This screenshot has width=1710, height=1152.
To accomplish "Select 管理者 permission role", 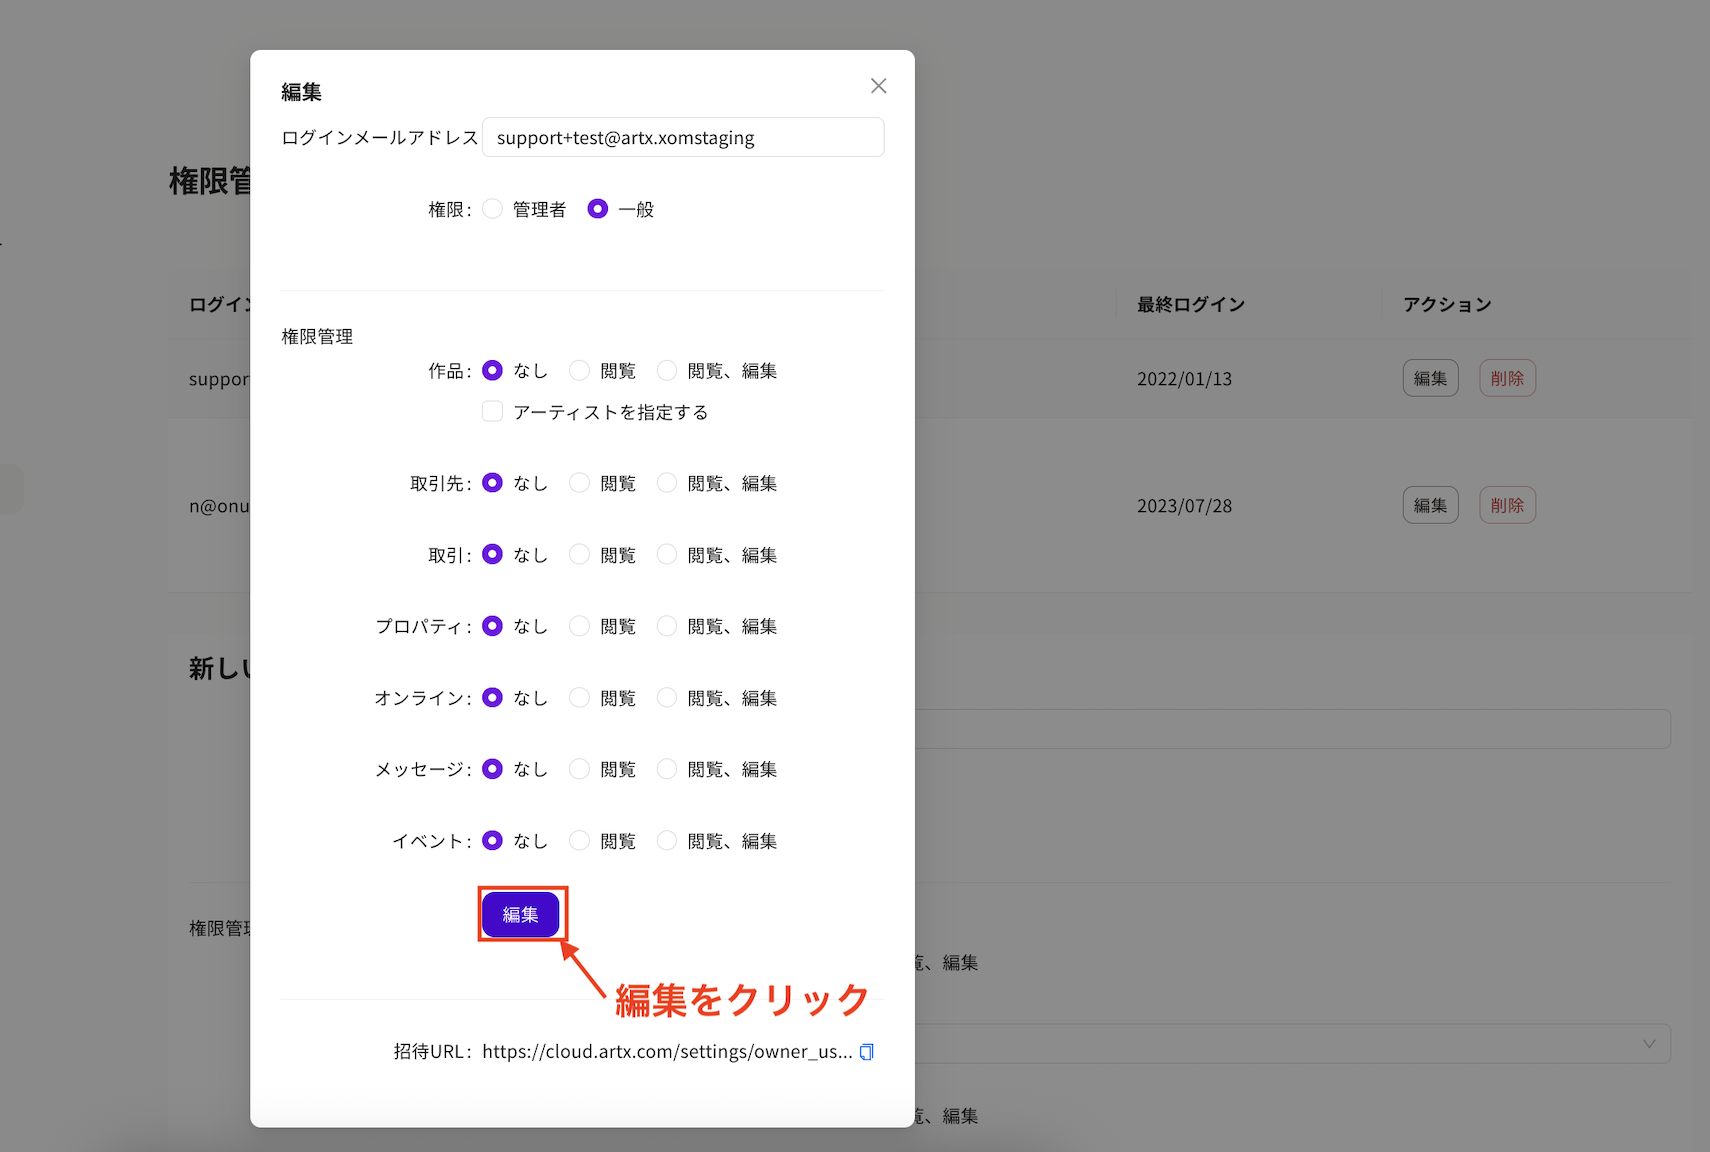I will point(492,208).
